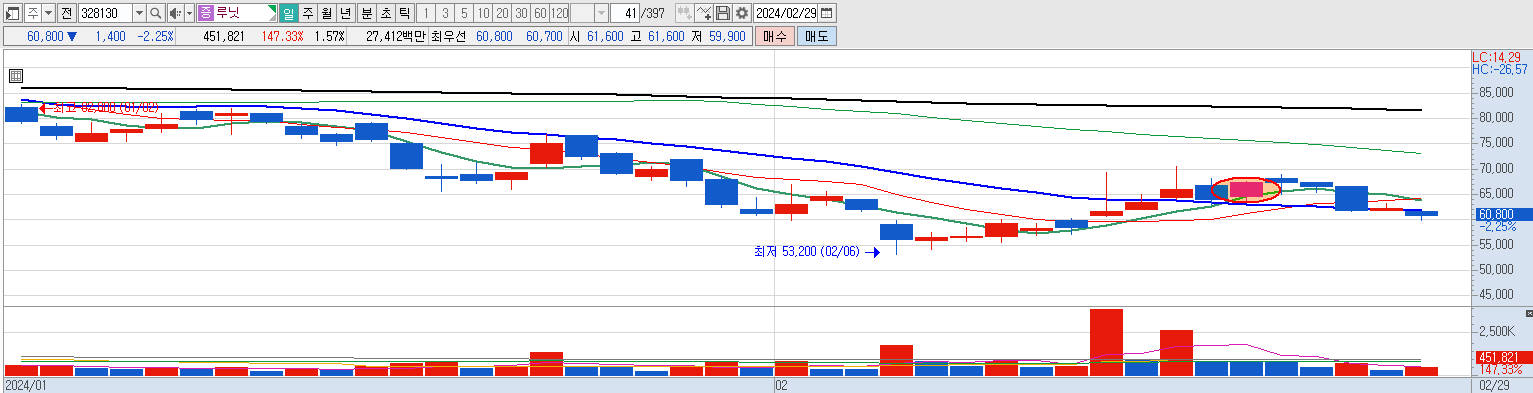1533x393 pixels.
Task: Choose the 1 interval button
Action: pyautogui.click(x=426, y=13)
